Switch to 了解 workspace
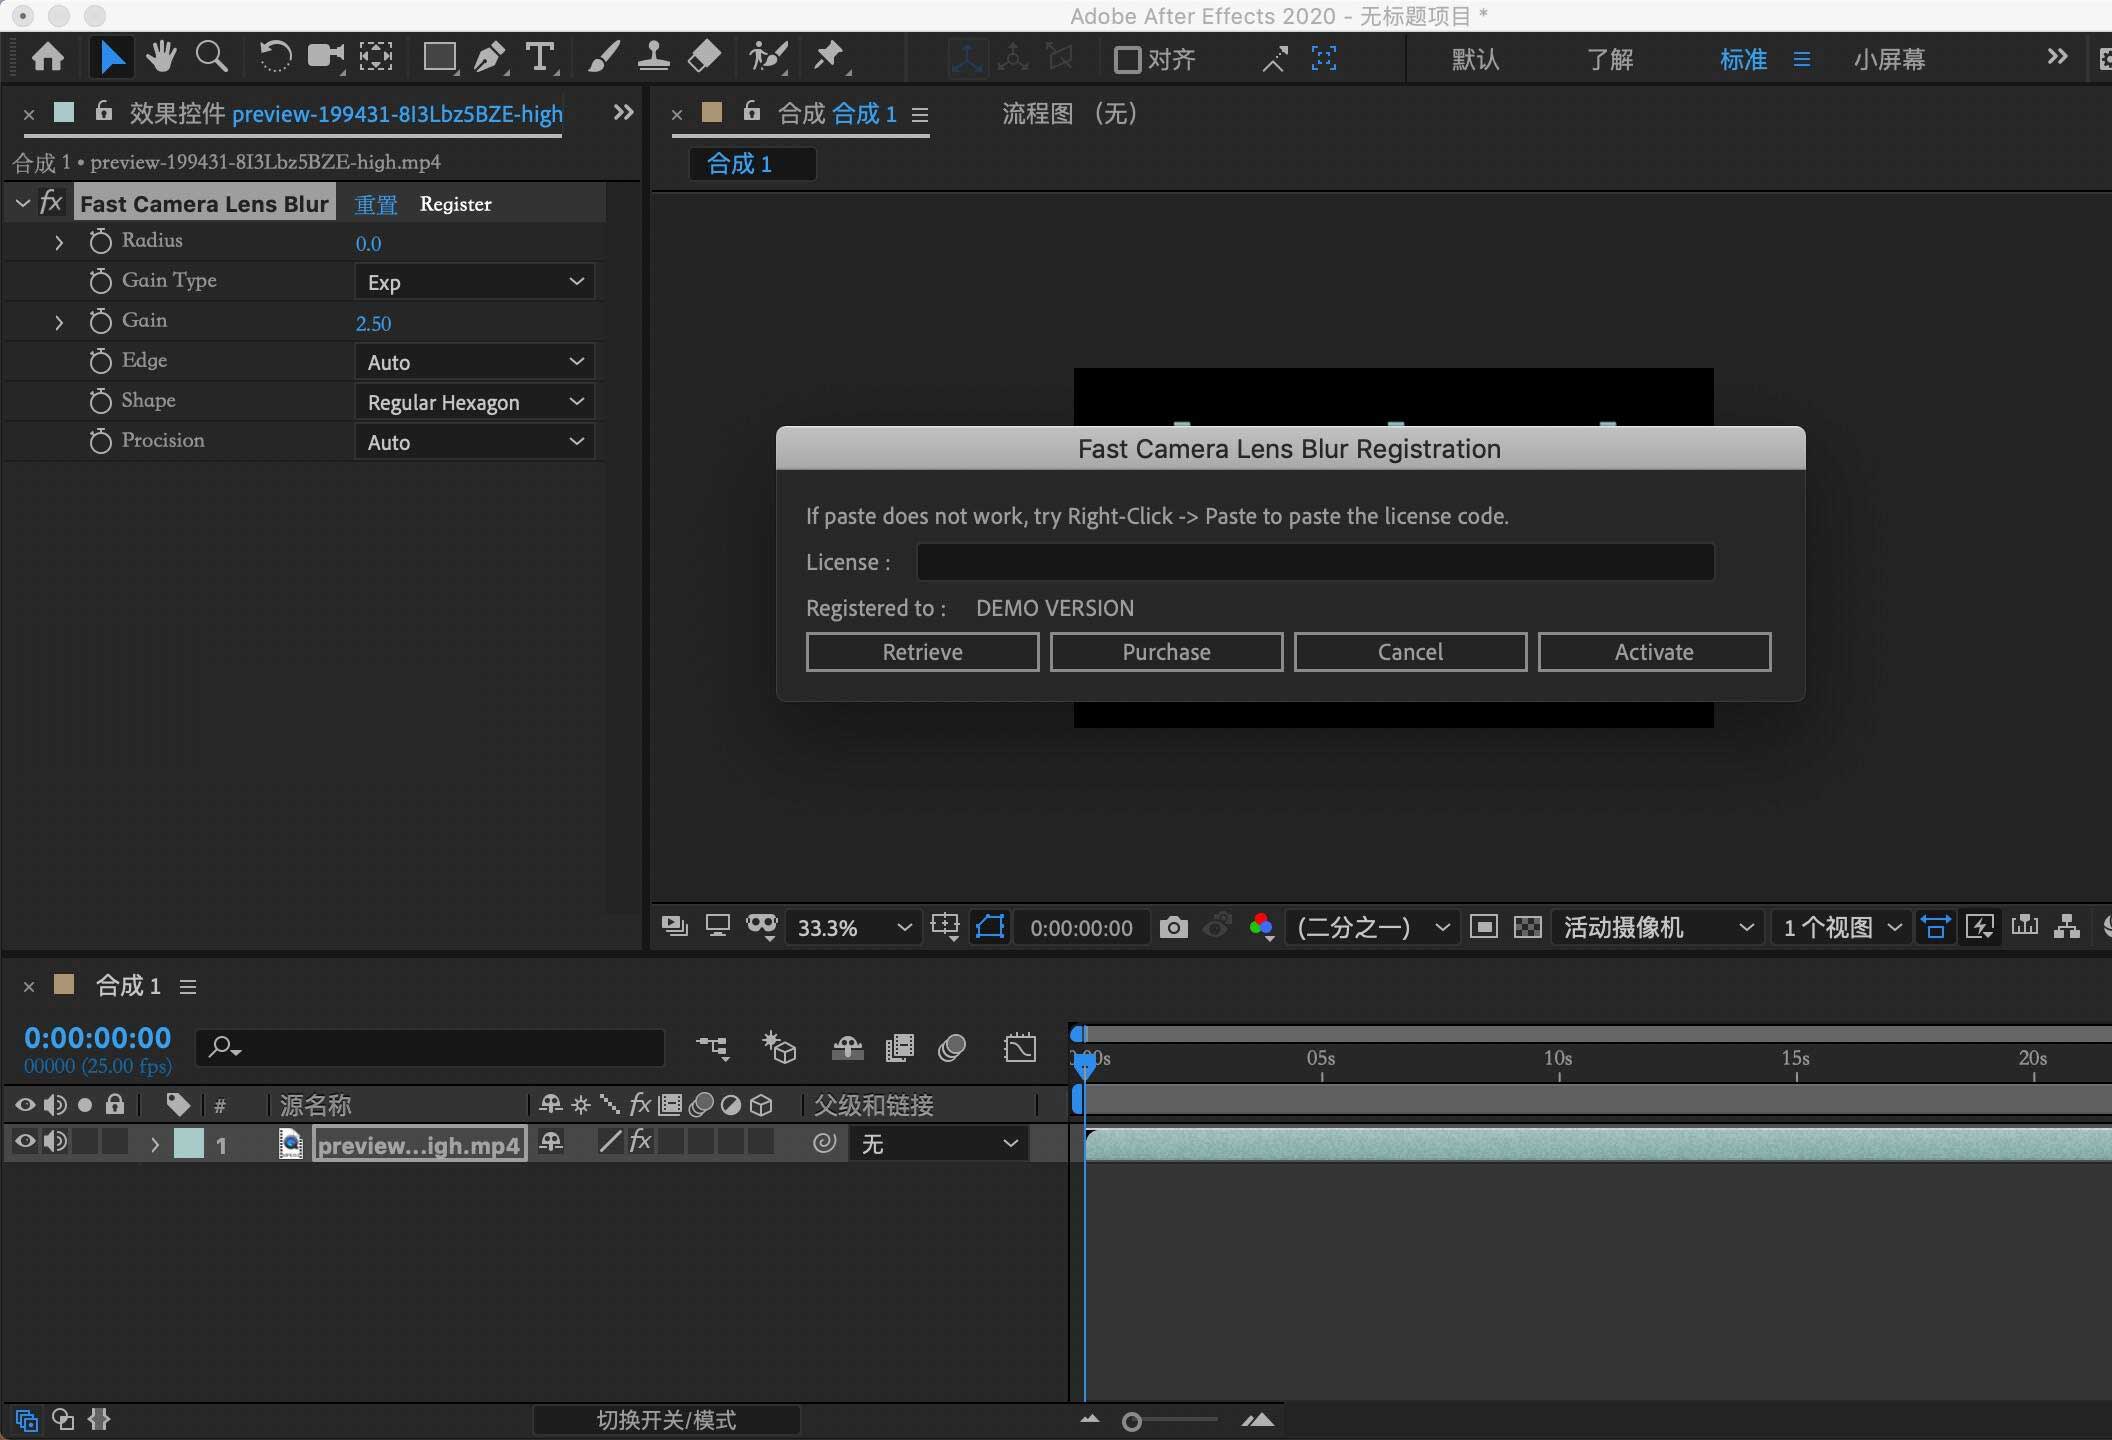 1610,59
